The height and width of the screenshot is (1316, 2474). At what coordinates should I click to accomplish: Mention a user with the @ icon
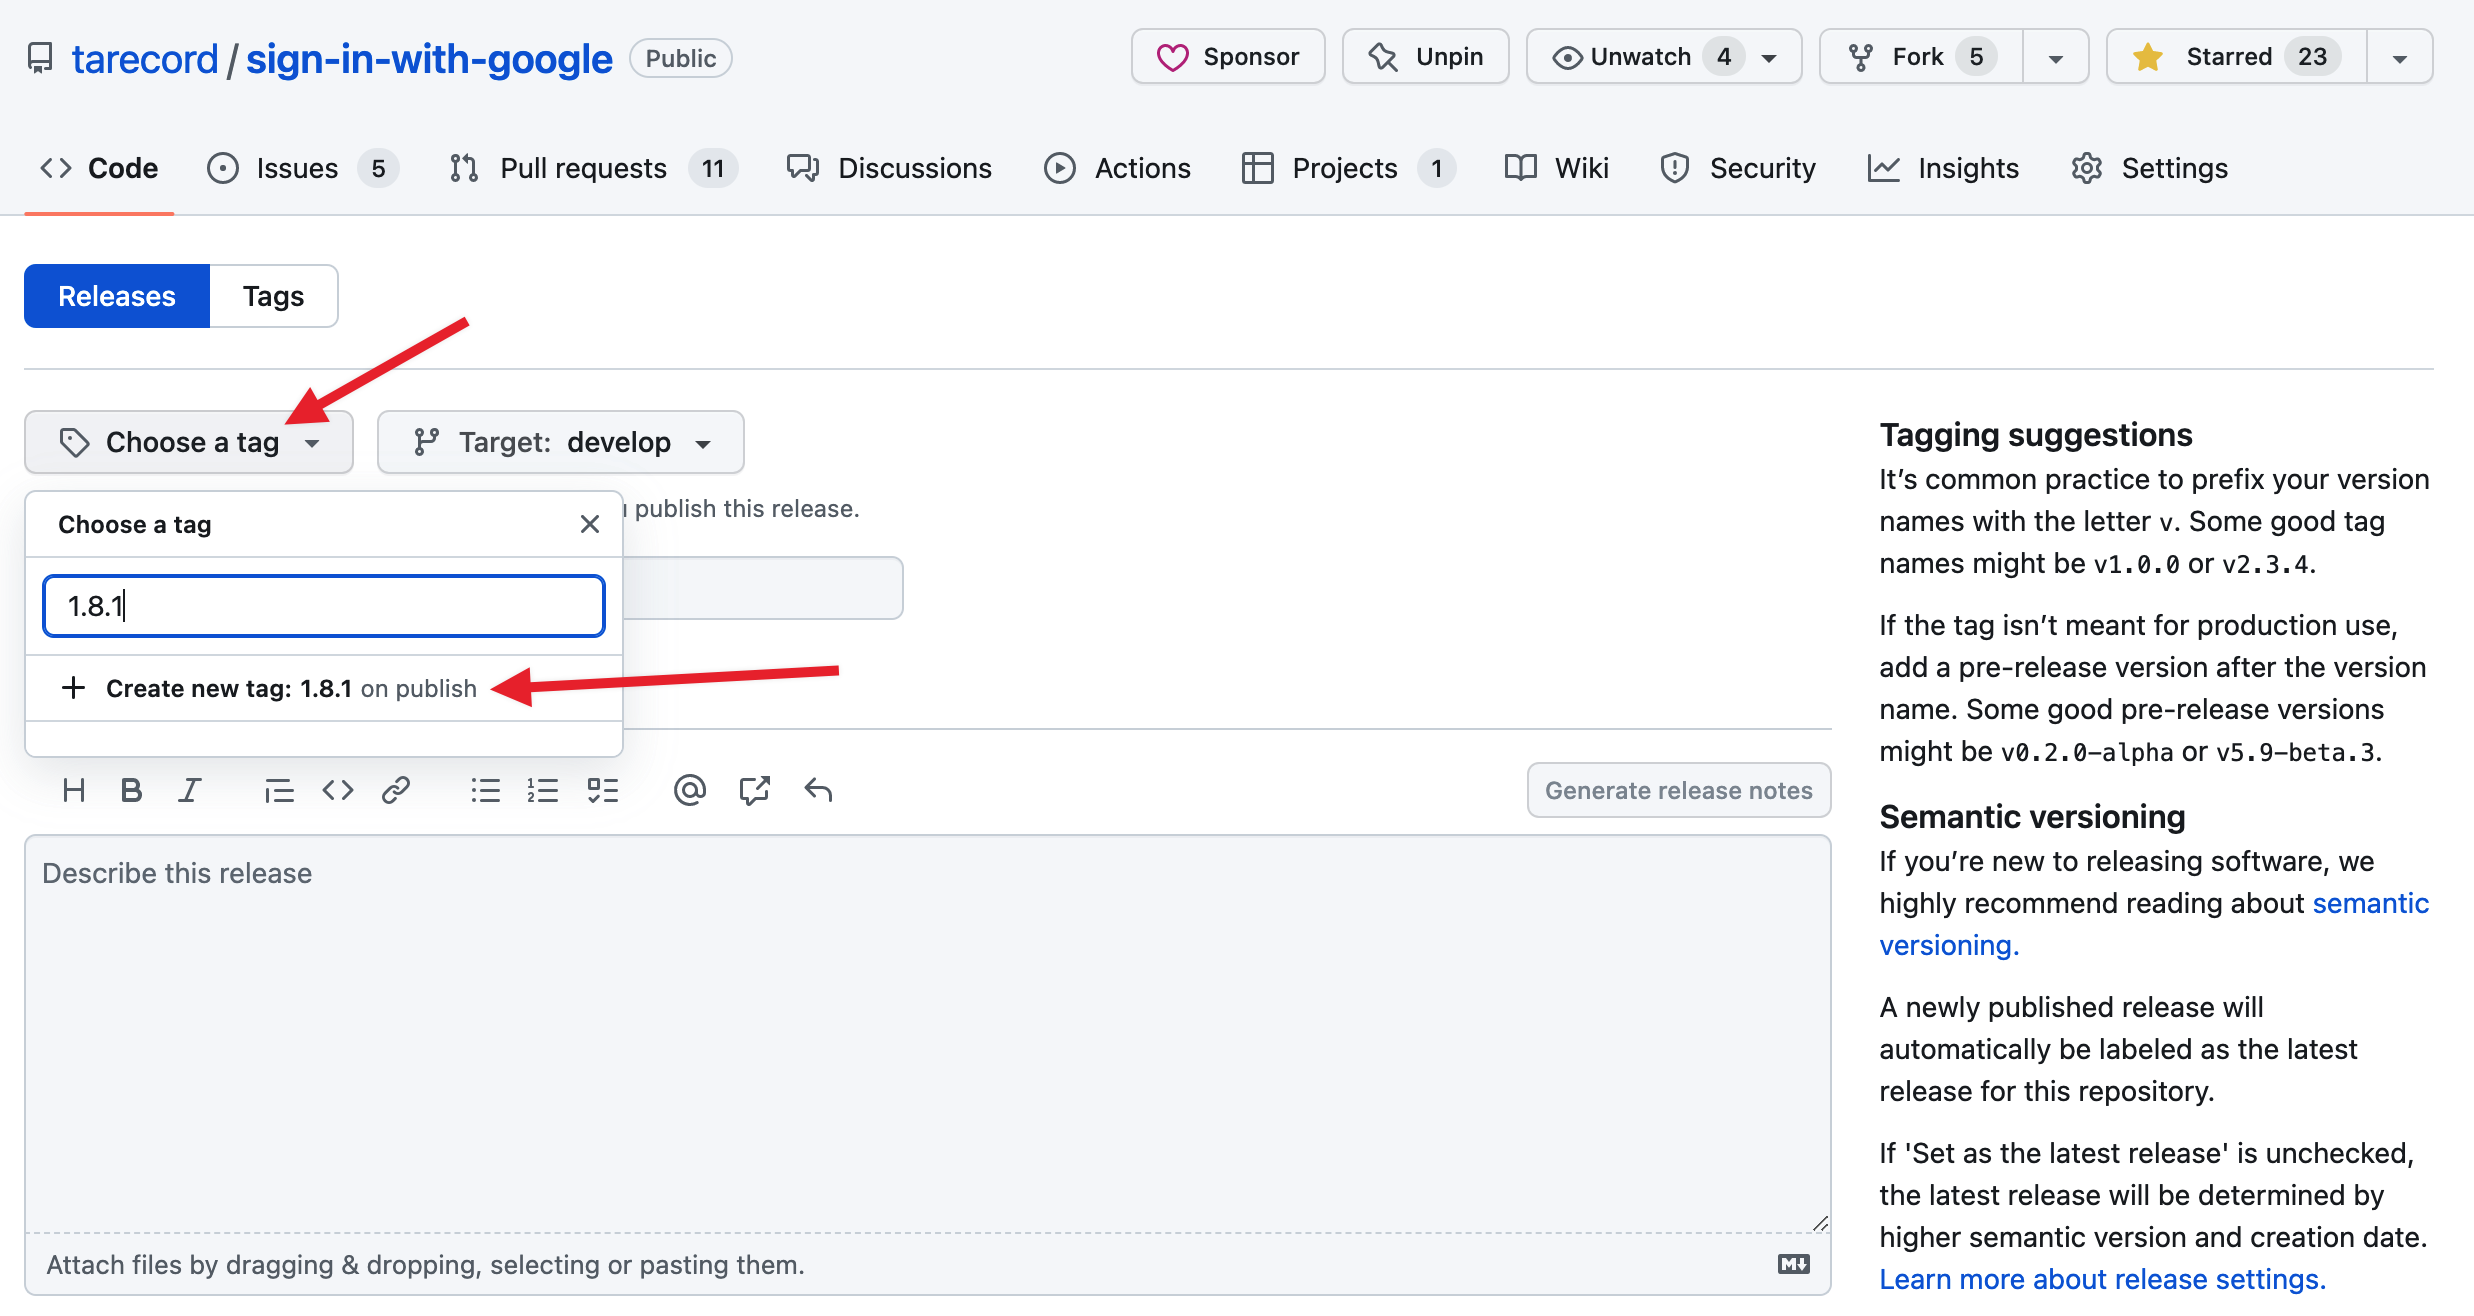[x=689, y=791]
